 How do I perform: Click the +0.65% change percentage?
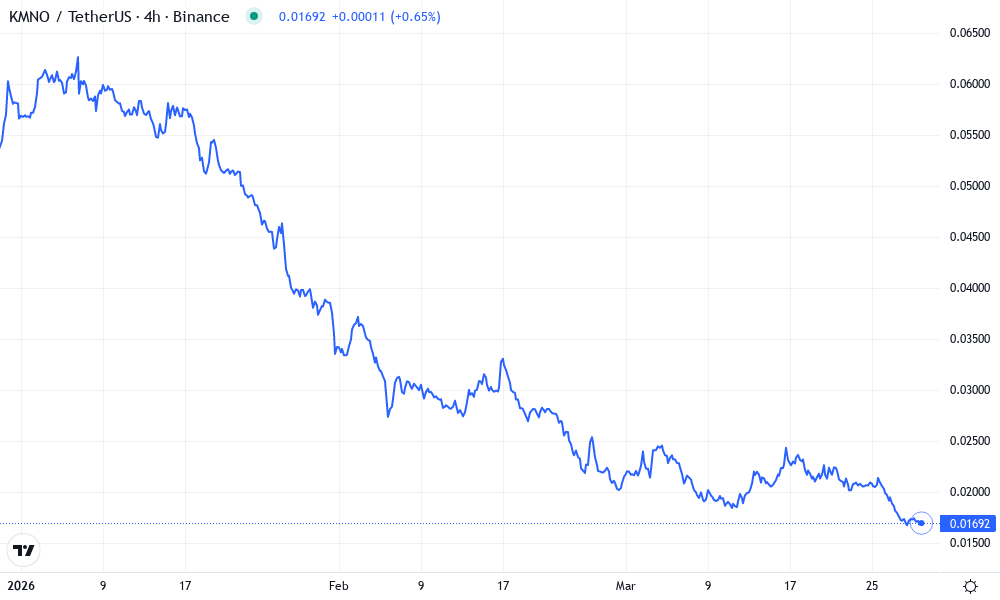click(416, 16)
